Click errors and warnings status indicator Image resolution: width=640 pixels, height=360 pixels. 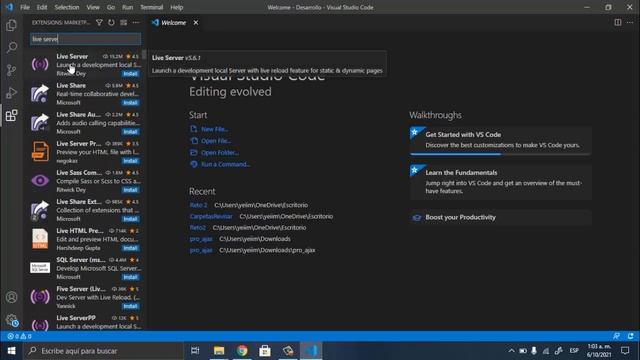click(19, 336)
